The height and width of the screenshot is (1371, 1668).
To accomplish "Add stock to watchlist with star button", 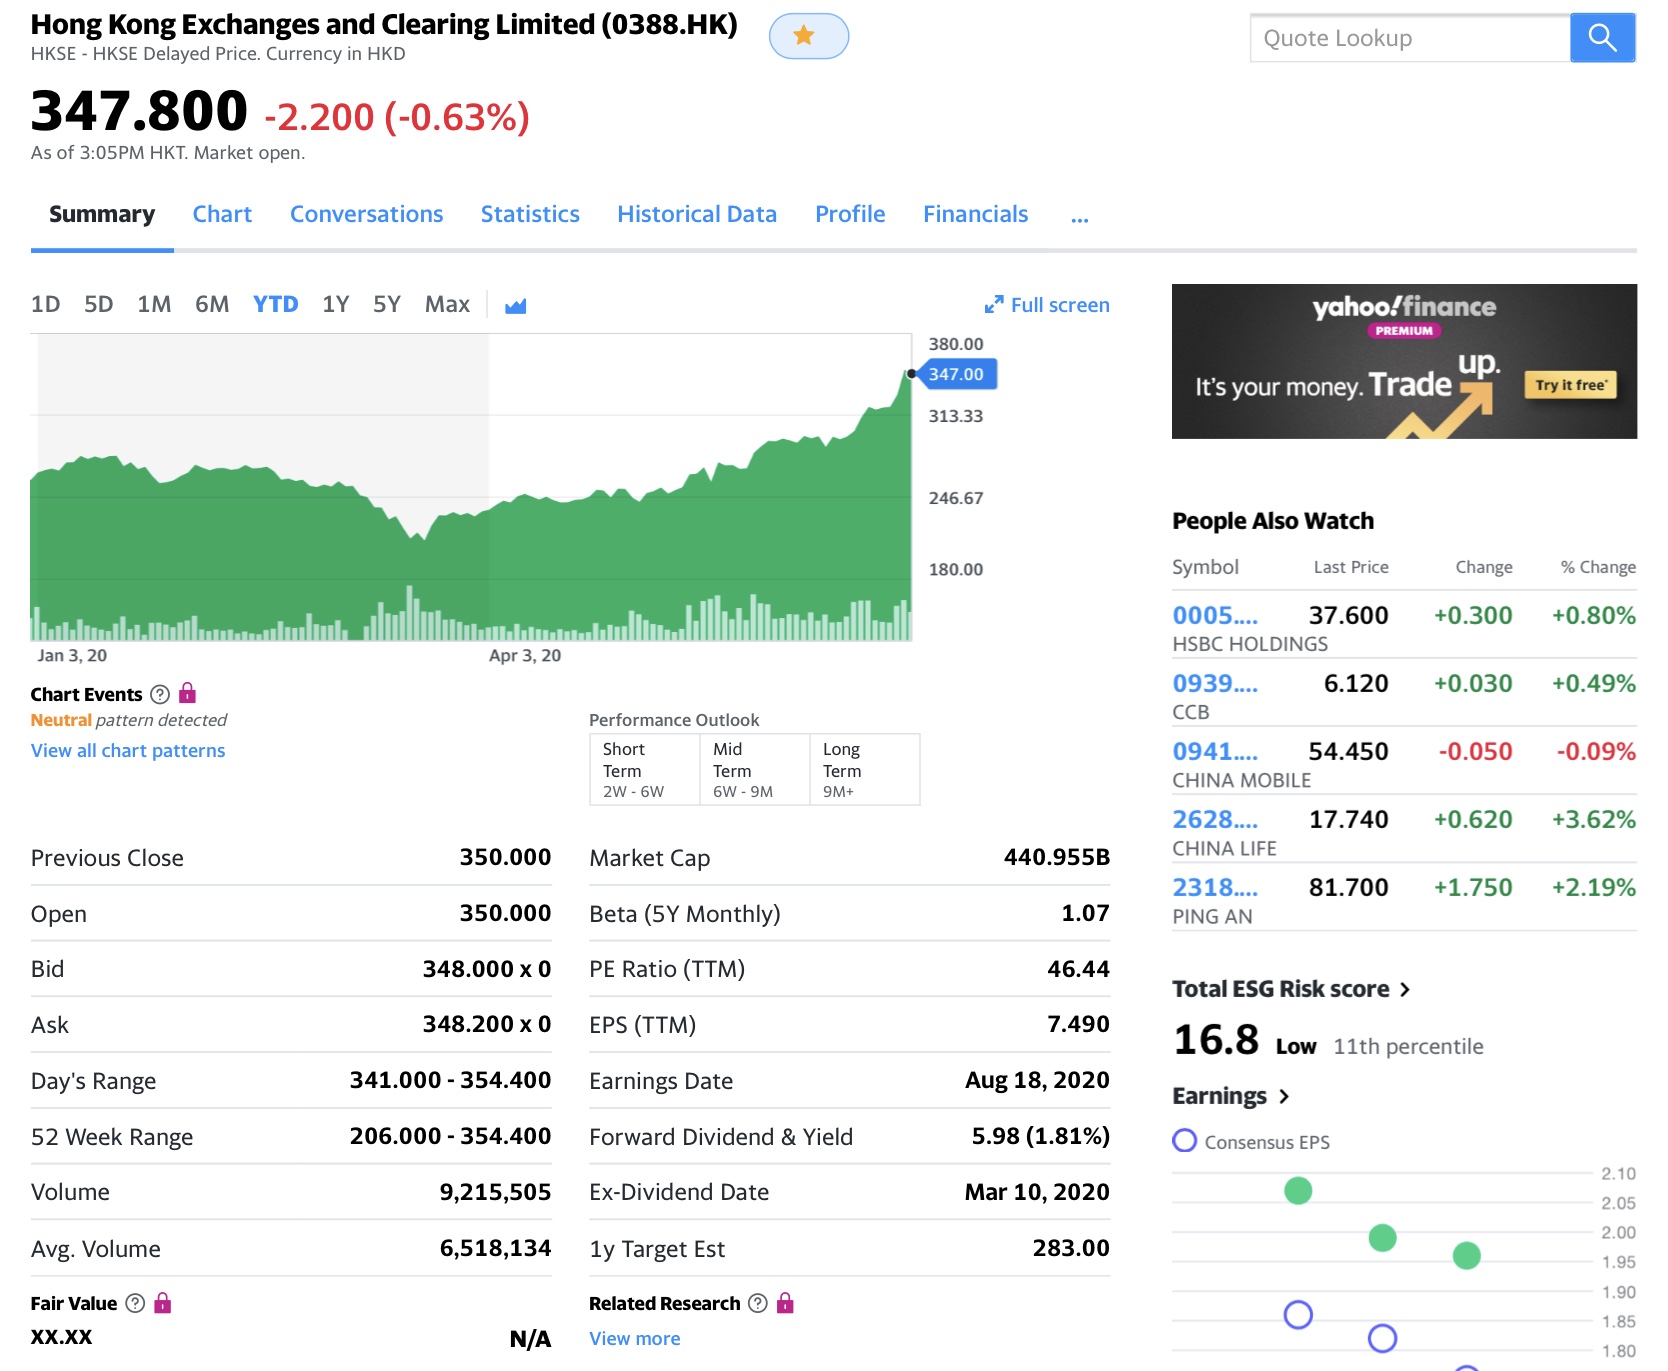I will (x=808, y=37).
